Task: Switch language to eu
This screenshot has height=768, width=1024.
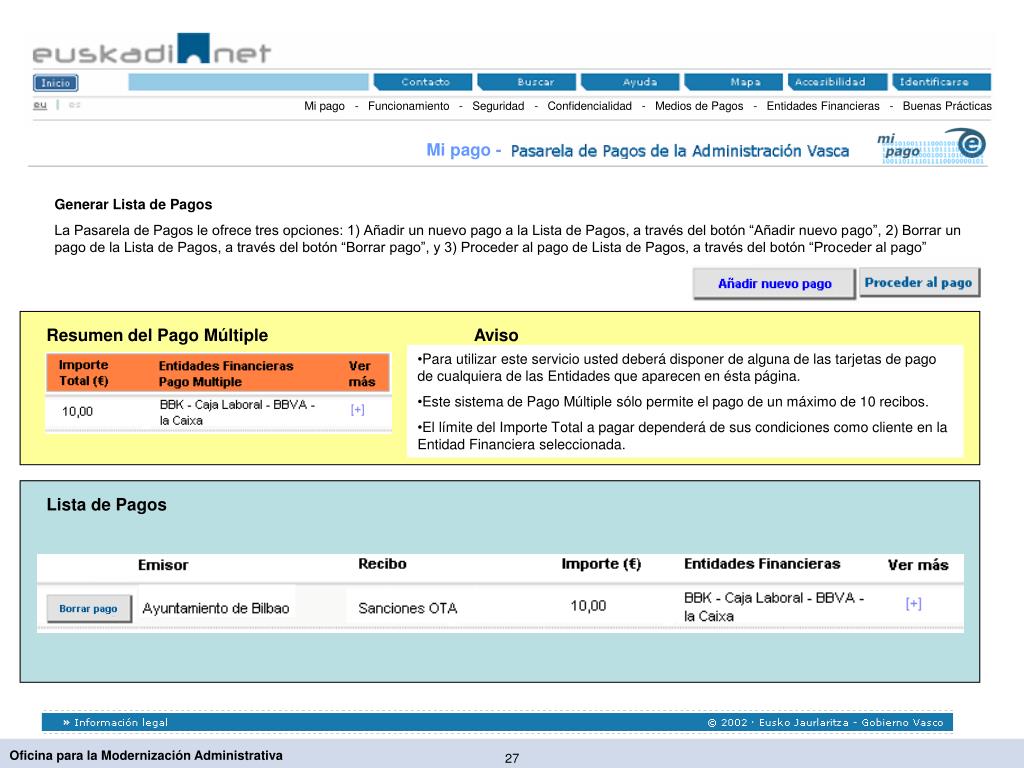Action: (x=40, y=104)
